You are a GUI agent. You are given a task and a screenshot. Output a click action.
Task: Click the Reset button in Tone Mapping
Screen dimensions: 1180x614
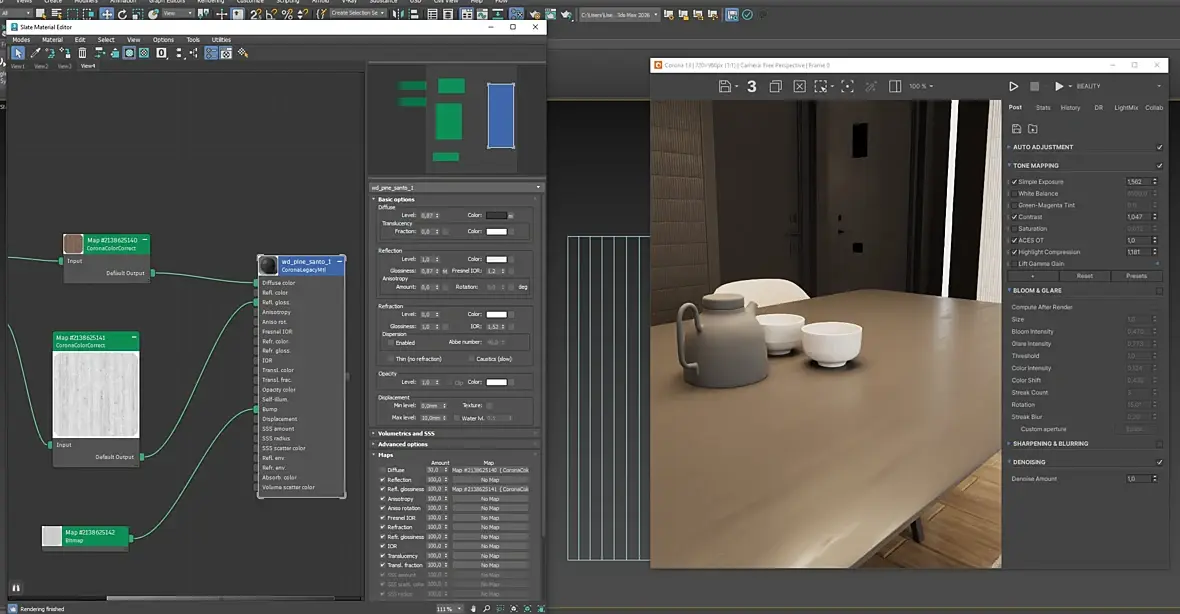1084,276
